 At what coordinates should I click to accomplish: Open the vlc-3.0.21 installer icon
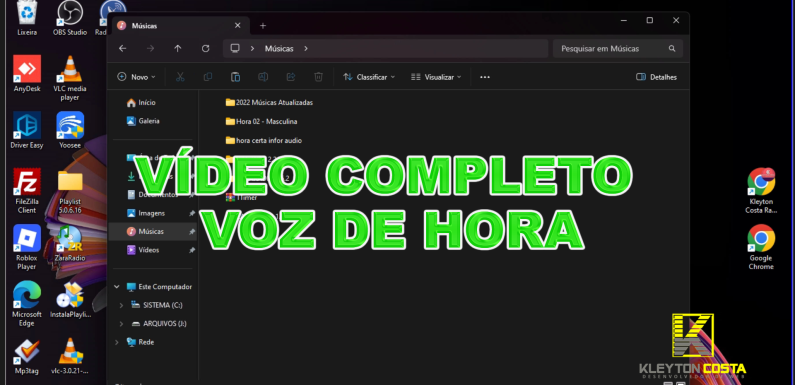pos(70,356)
